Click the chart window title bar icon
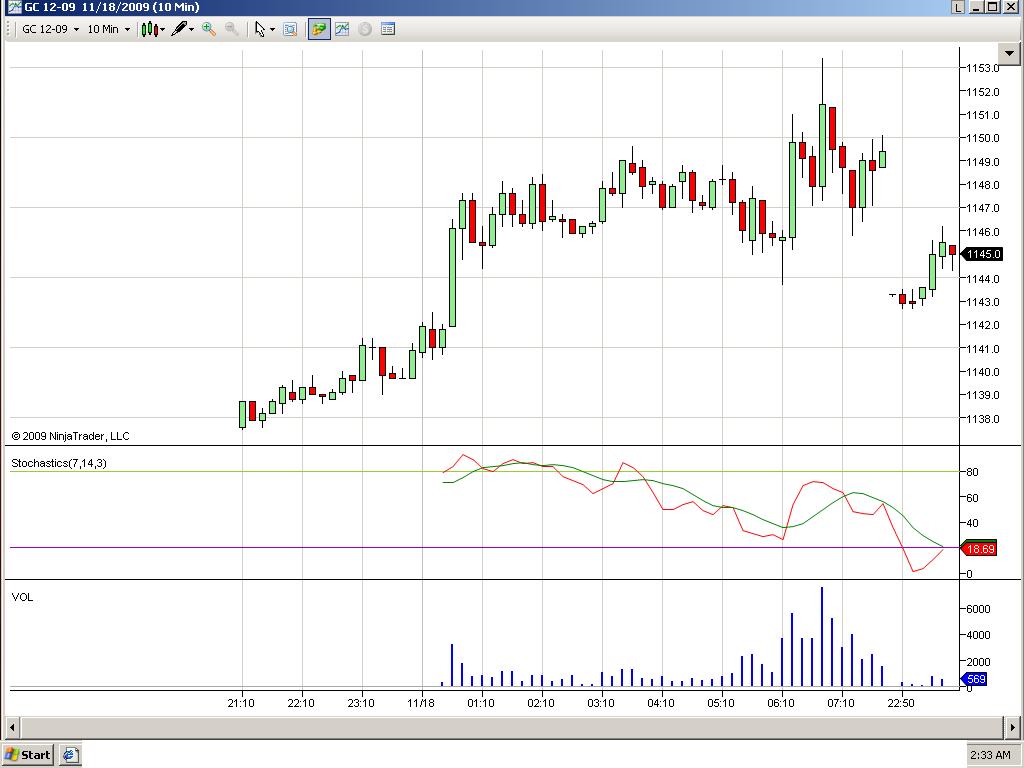The width and height of the screenshot is (1024, 768). (x=13, y=7)
